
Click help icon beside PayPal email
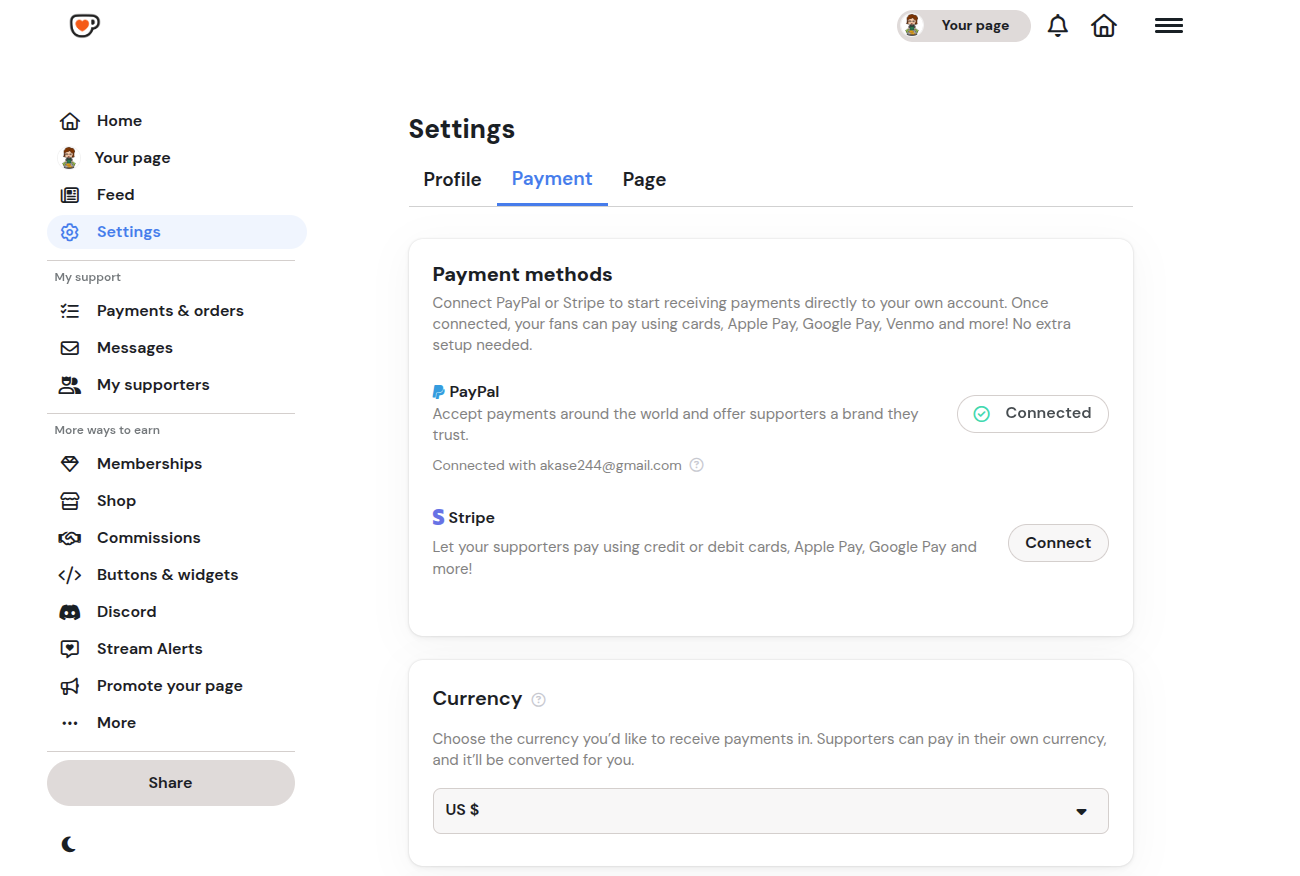click(697, 465)
